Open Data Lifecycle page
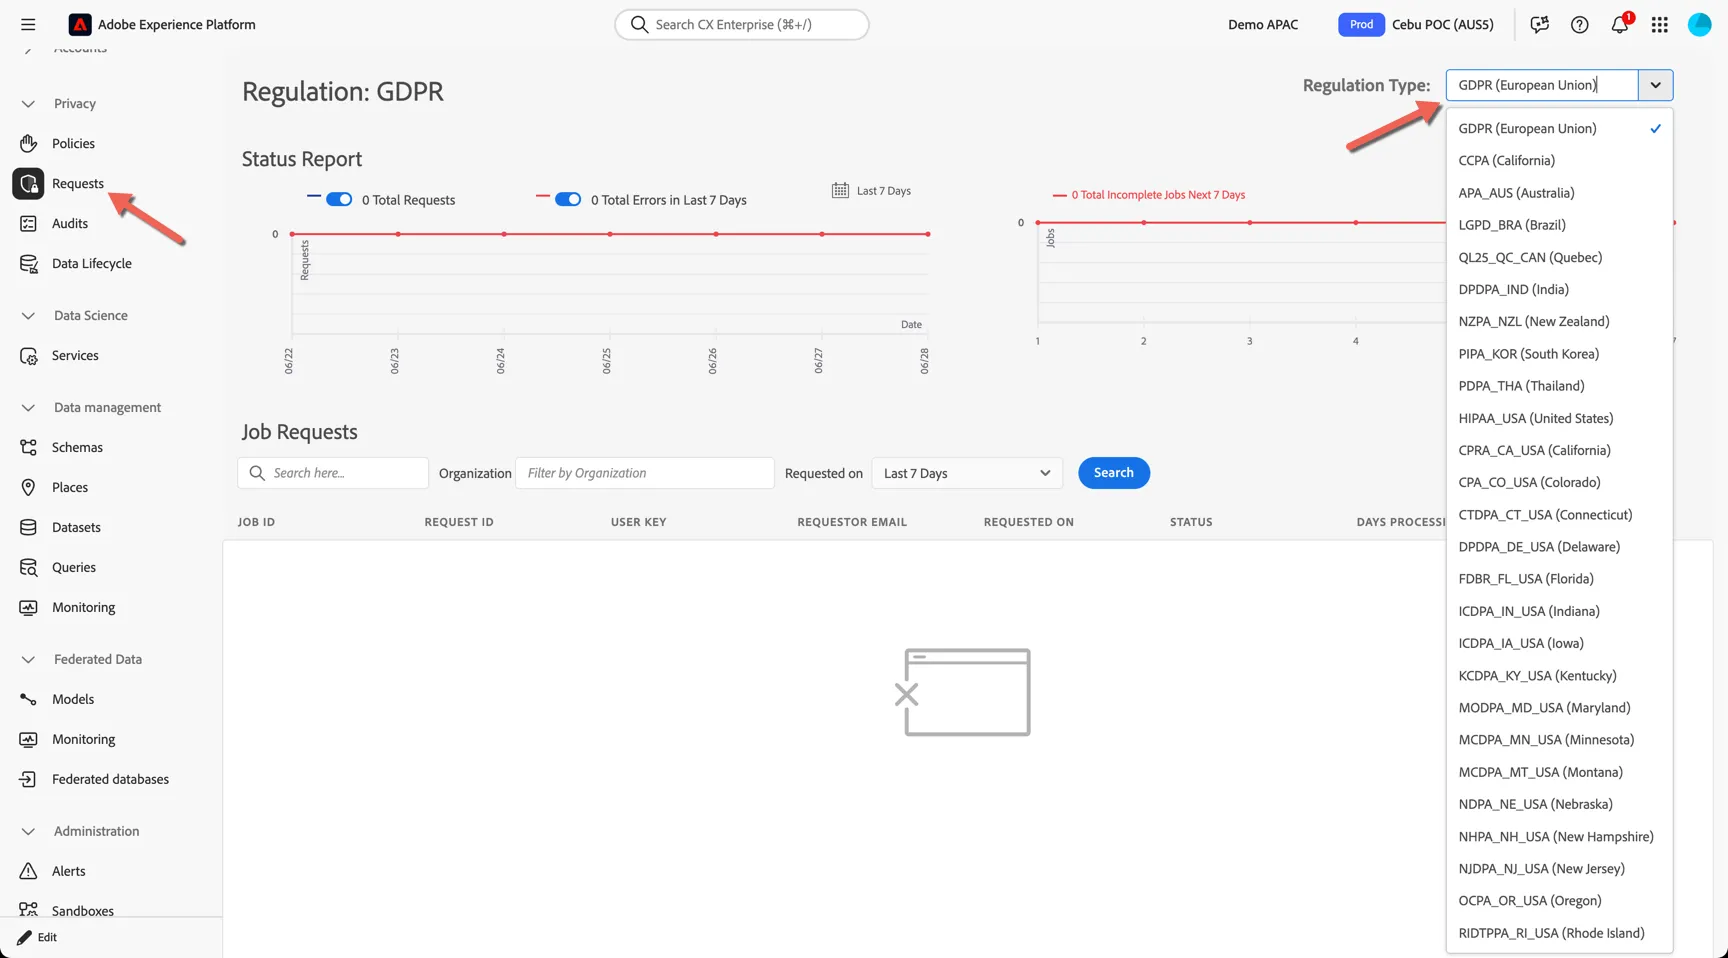Screen dimensions: 1728x958 [92, 263]
